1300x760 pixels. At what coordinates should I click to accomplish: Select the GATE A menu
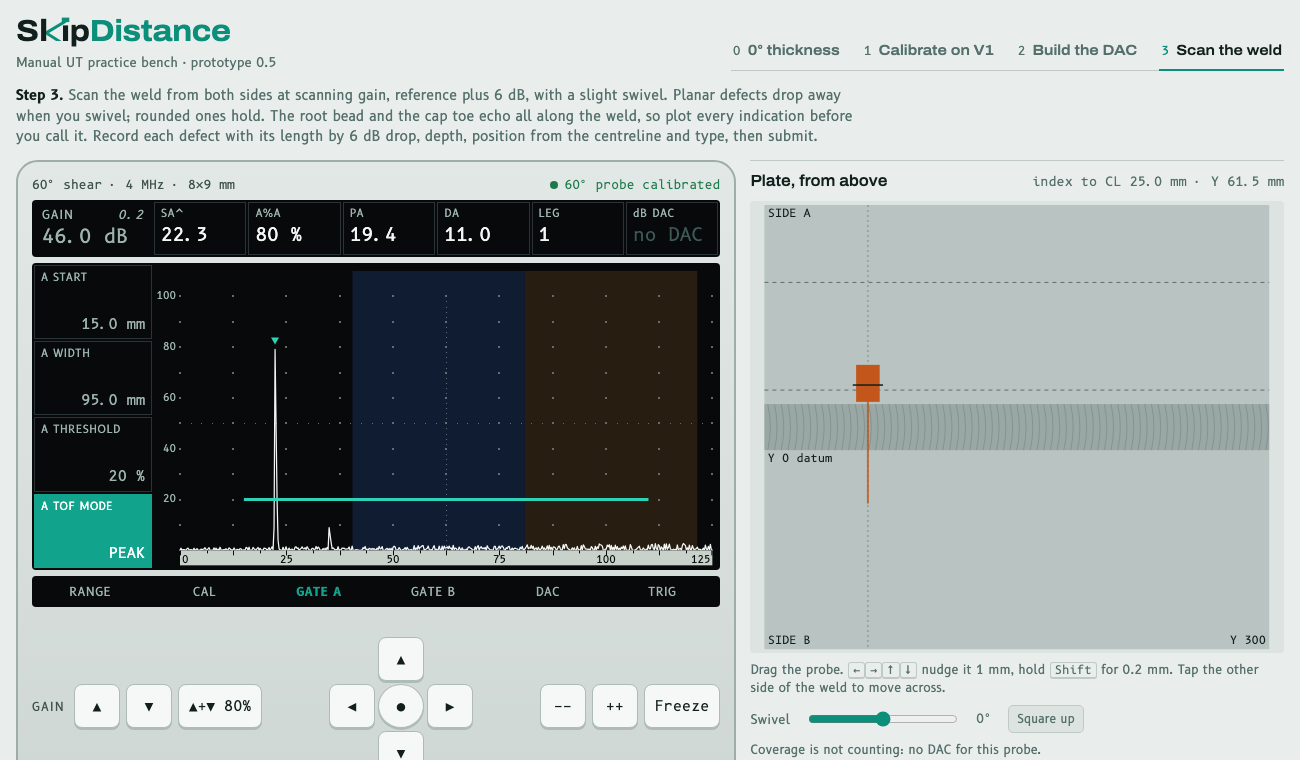[x=319, y=592]
